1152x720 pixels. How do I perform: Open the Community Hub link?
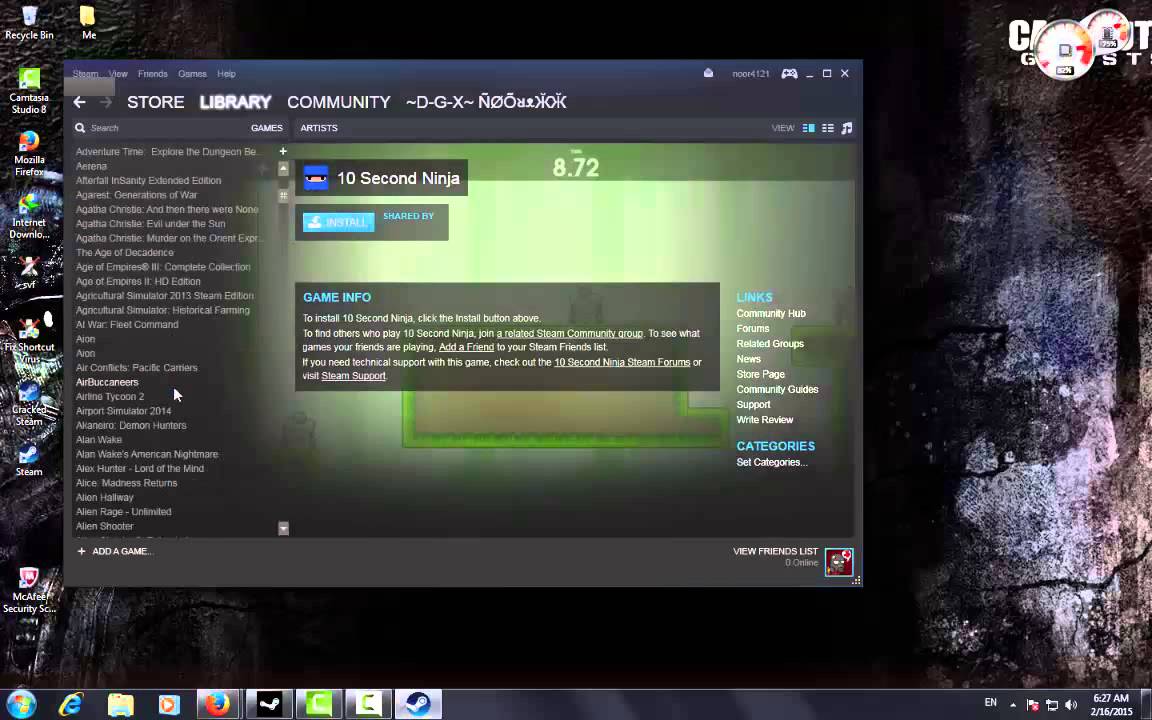point(770,313)
